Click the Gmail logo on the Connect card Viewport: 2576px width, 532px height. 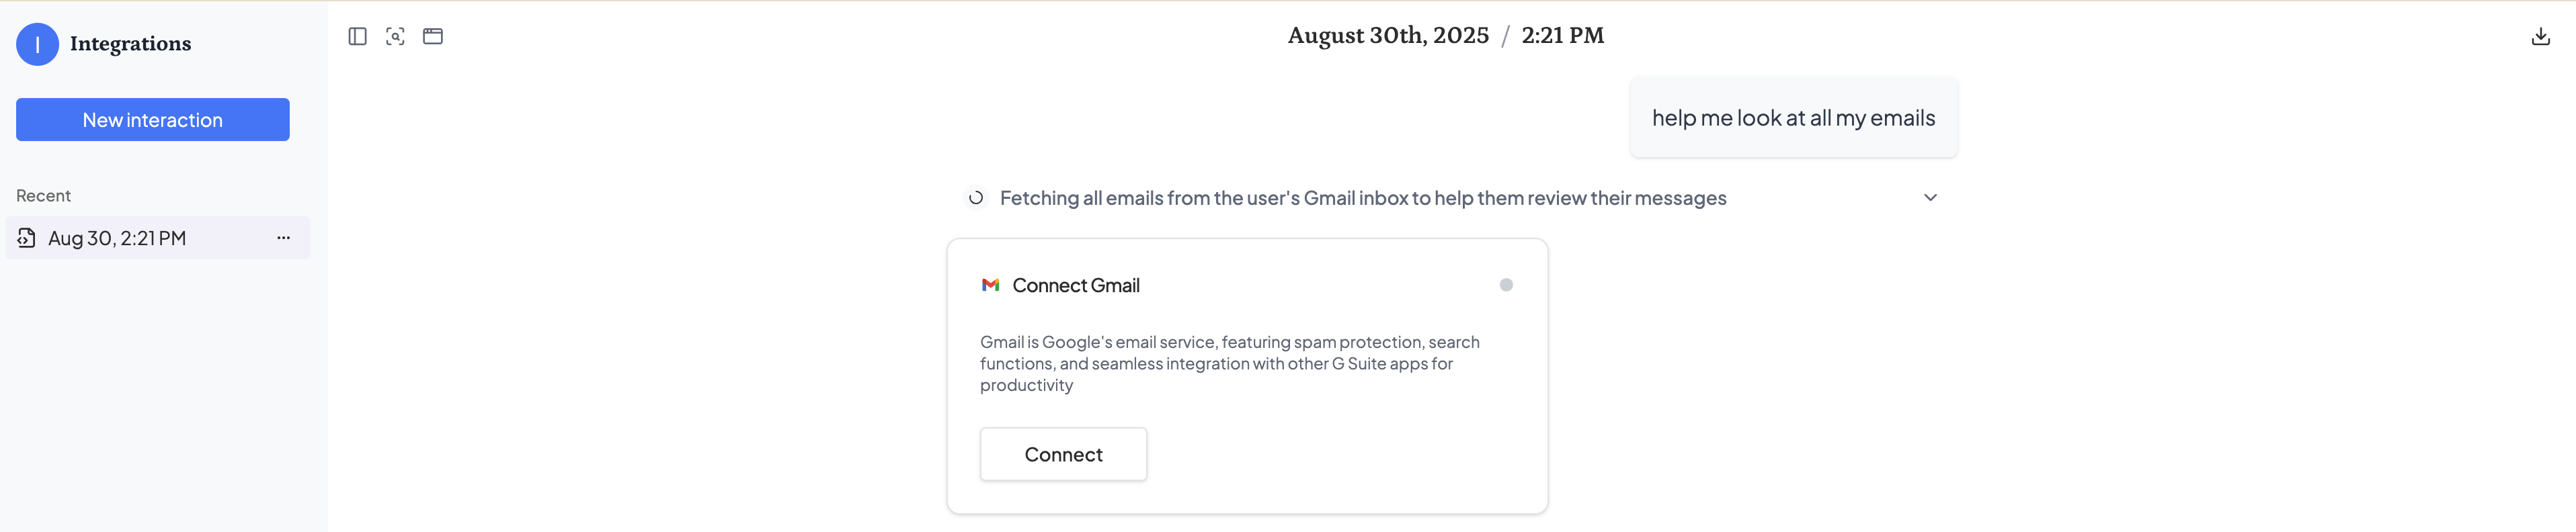click(990, 284)
